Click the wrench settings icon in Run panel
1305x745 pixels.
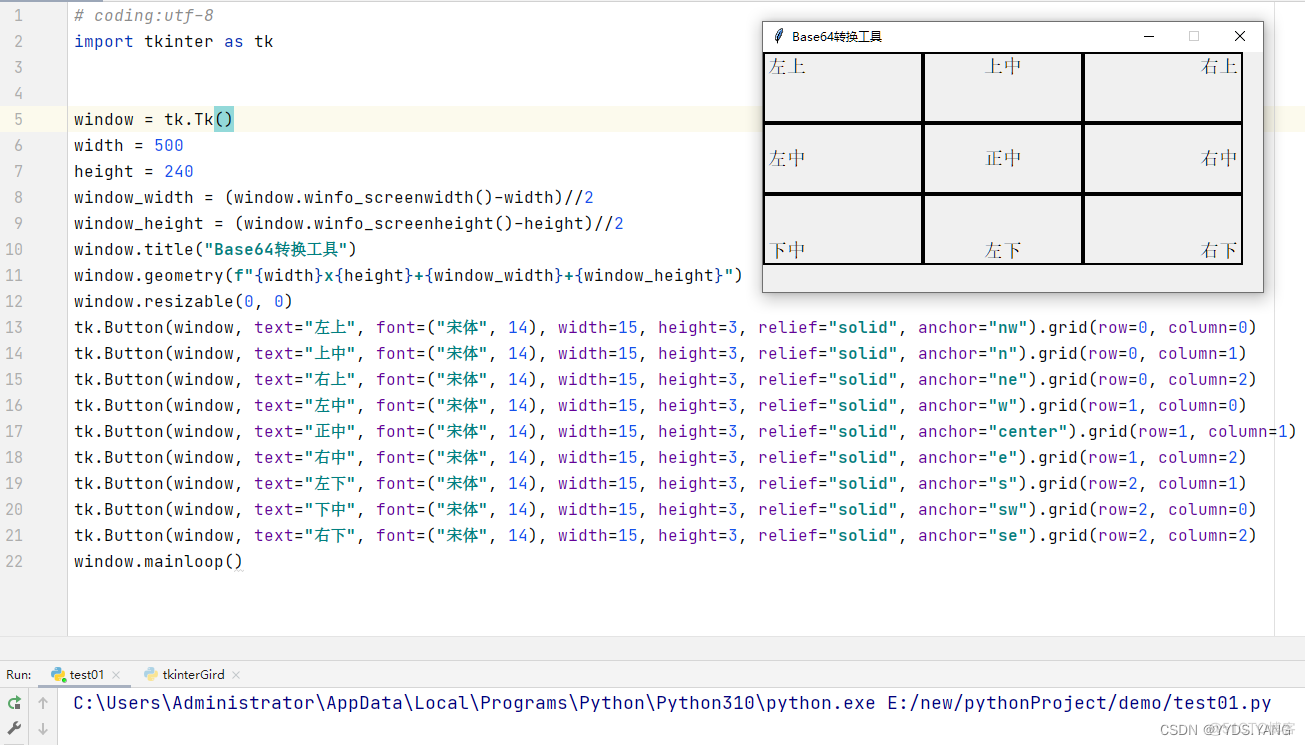(x=14, y=729)
